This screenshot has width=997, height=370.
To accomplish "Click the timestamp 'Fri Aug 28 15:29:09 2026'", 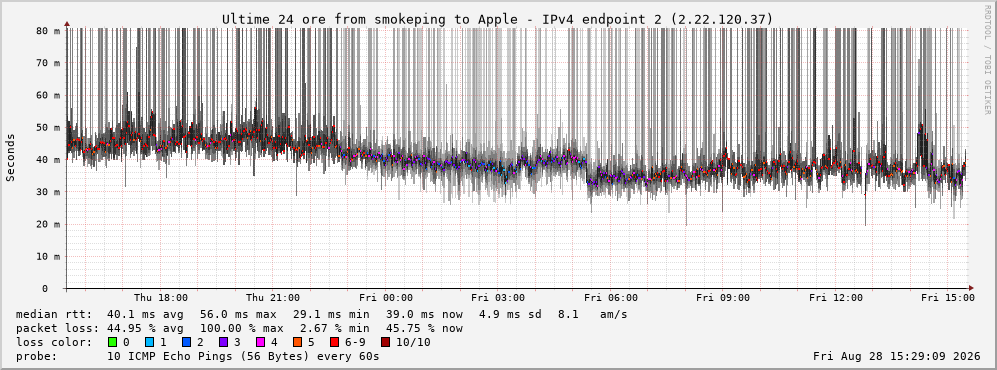I will coord(897,356).
